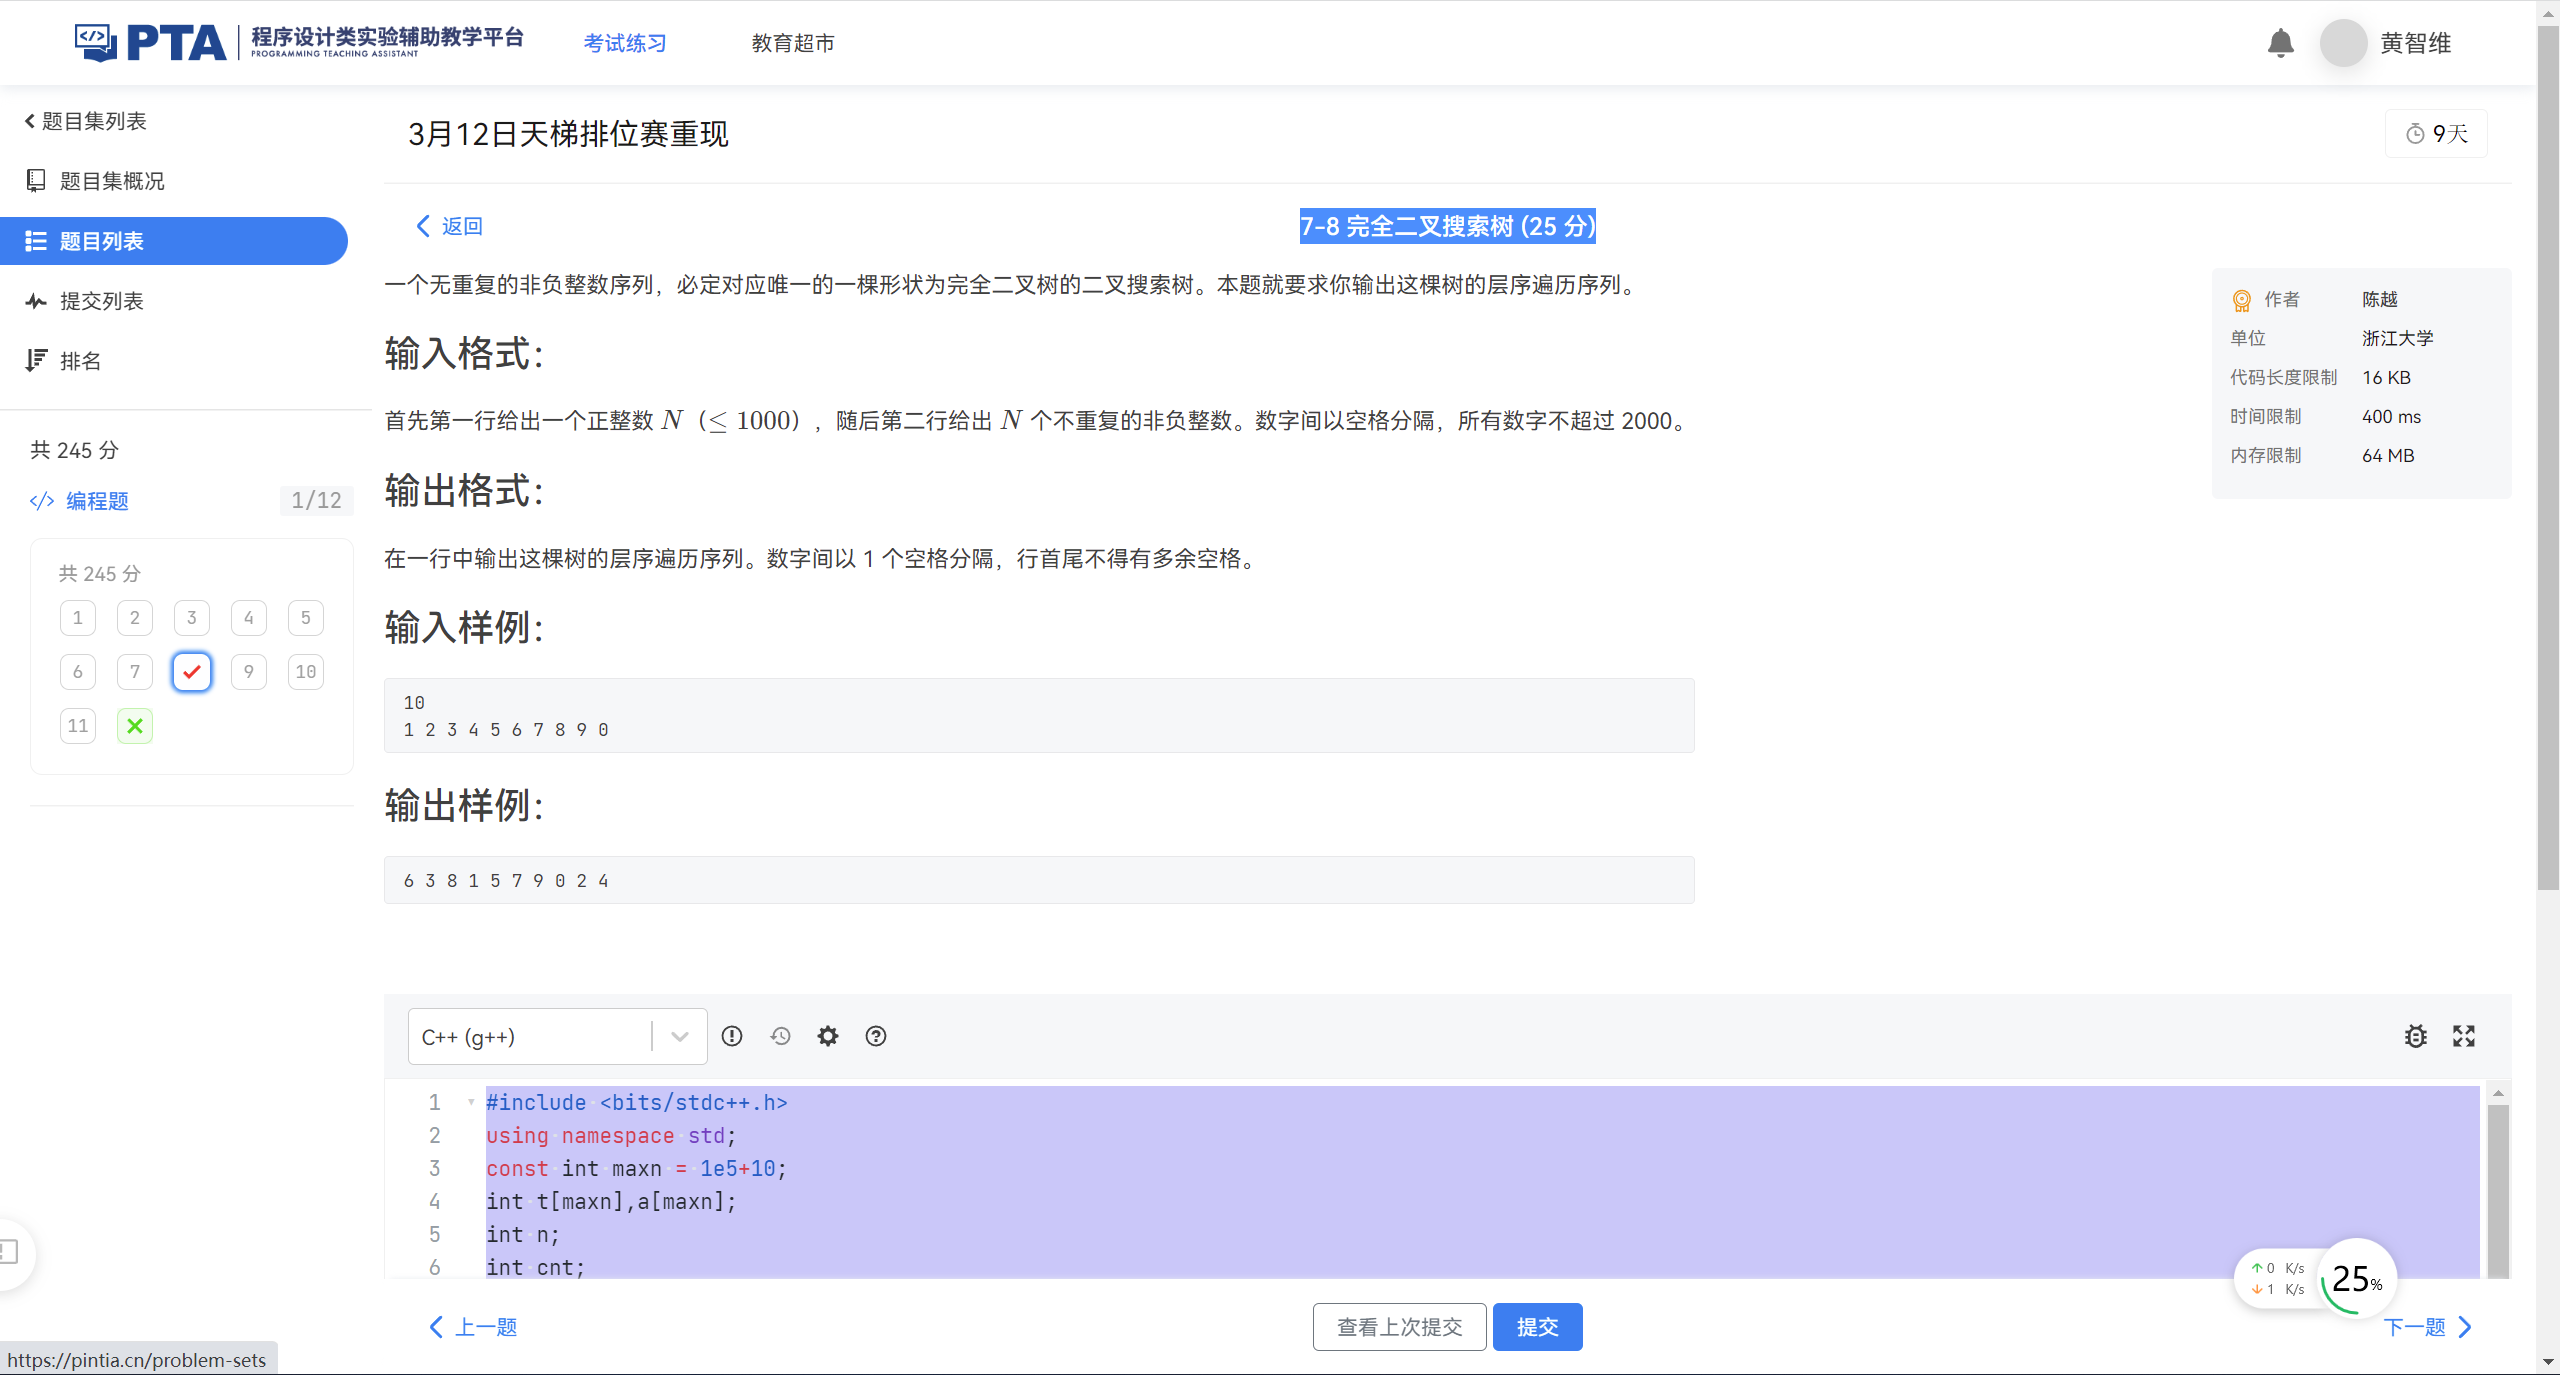
Task: Click the author medal icon
Action: click(x=2241, y=300)
